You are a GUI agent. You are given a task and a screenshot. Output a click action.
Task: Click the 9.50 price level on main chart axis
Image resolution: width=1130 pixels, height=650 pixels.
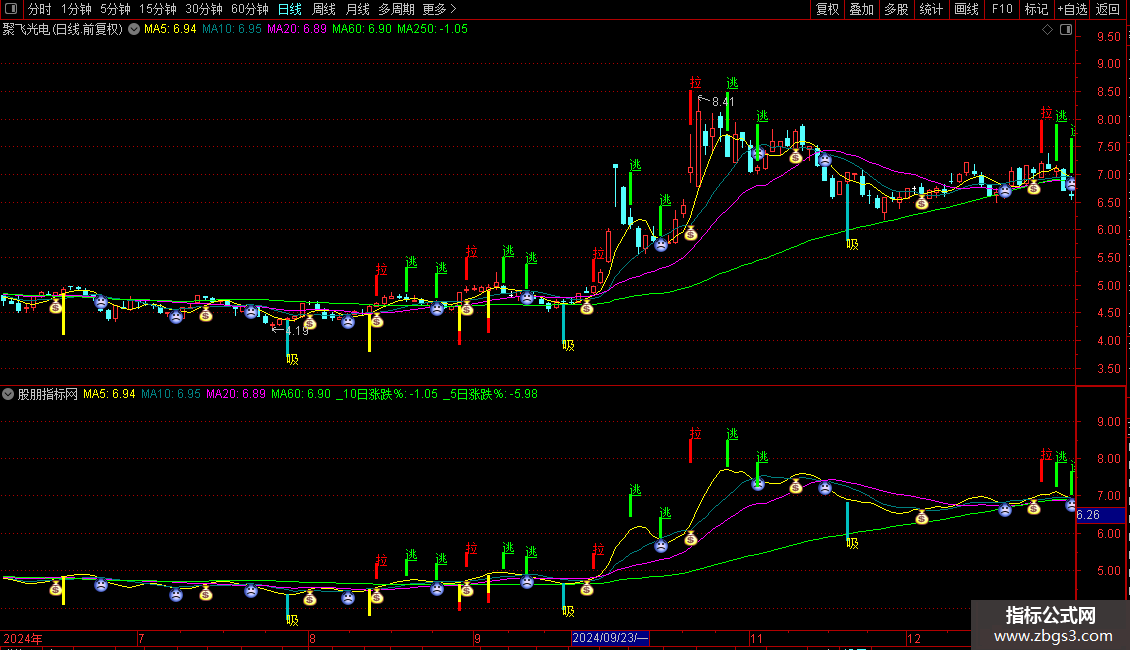1108,37
